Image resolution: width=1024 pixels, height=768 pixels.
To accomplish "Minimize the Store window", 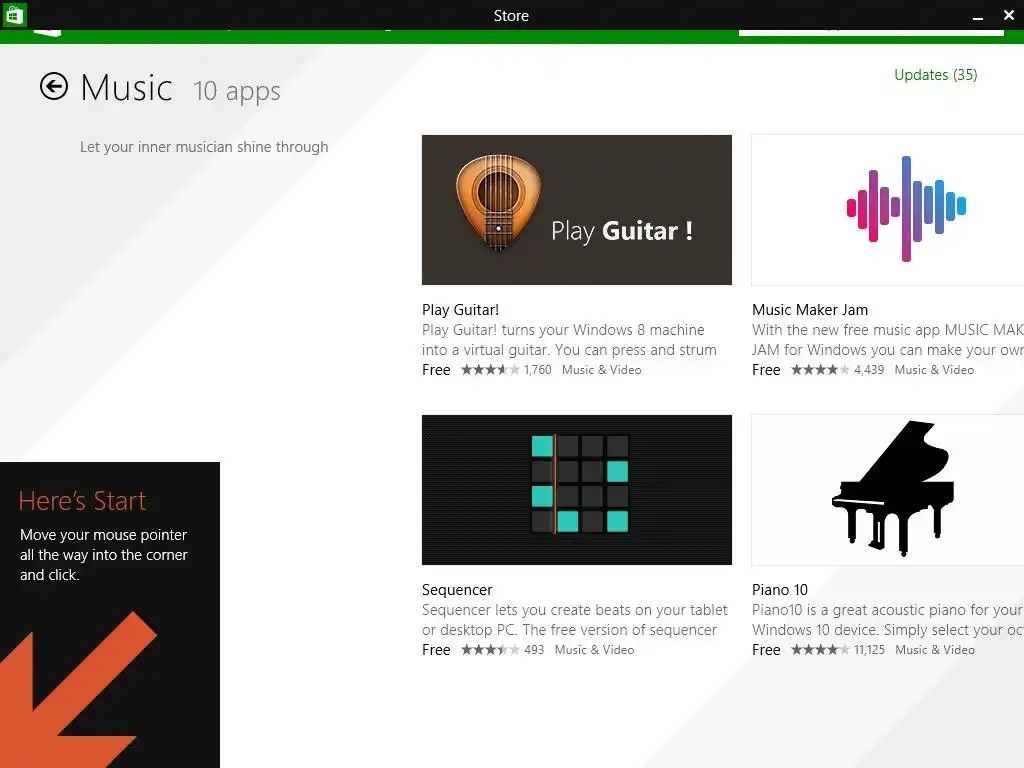I will click(x=978, y=16).
